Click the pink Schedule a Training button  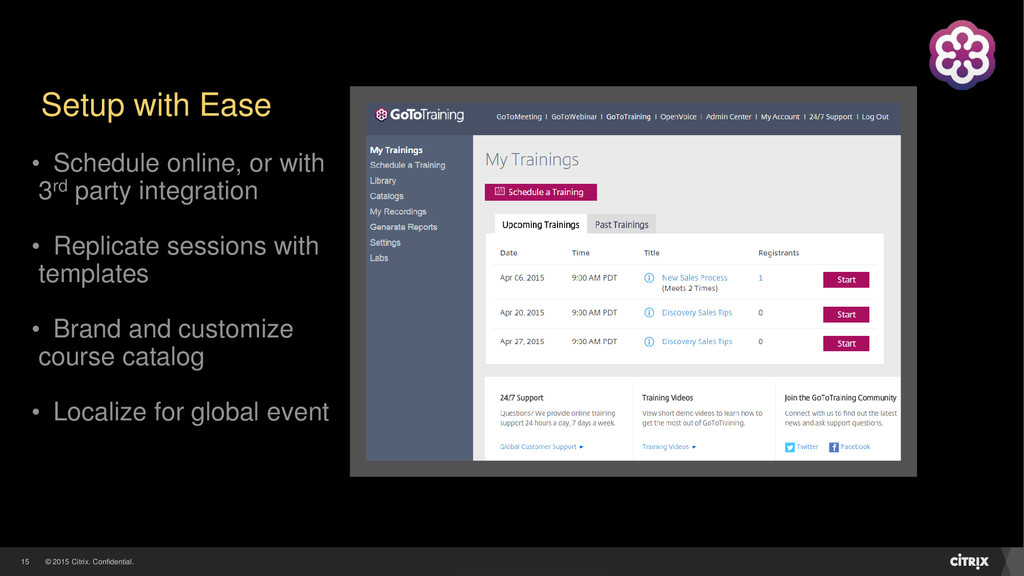[540, 192]
